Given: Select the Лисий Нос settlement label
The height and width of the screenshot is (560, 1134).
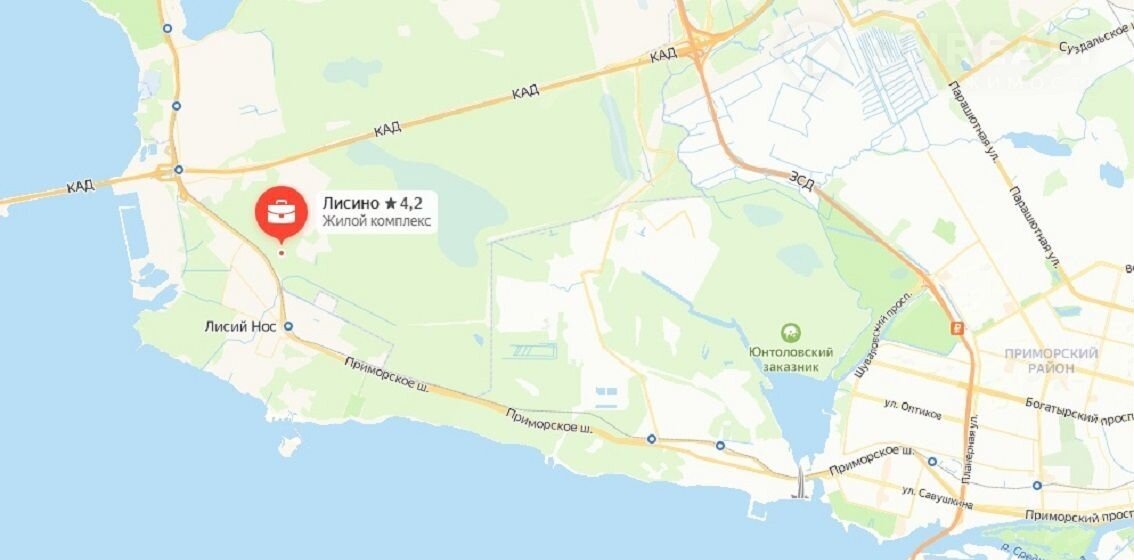Looking at the screenshot, I should (241, 326).
